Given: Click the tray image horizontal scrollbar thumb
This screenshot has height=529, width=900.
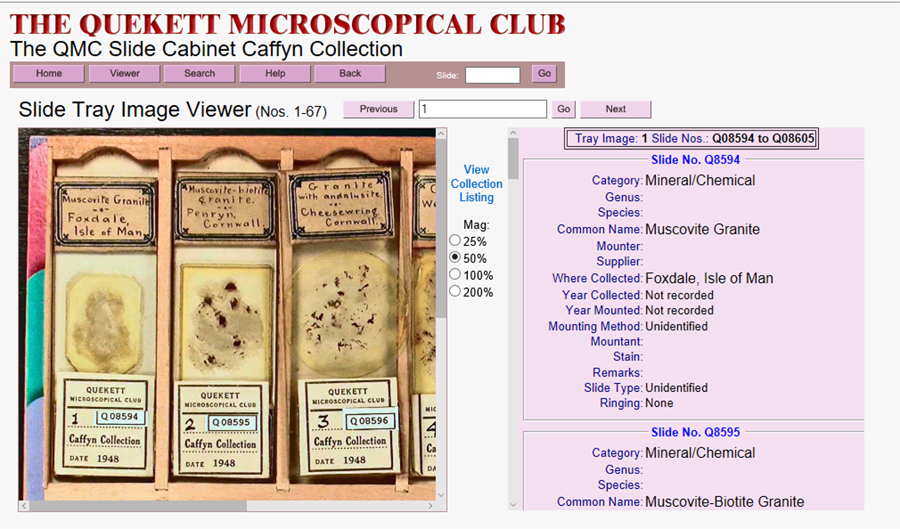Looking at the screenshot, I should [138, 506].
